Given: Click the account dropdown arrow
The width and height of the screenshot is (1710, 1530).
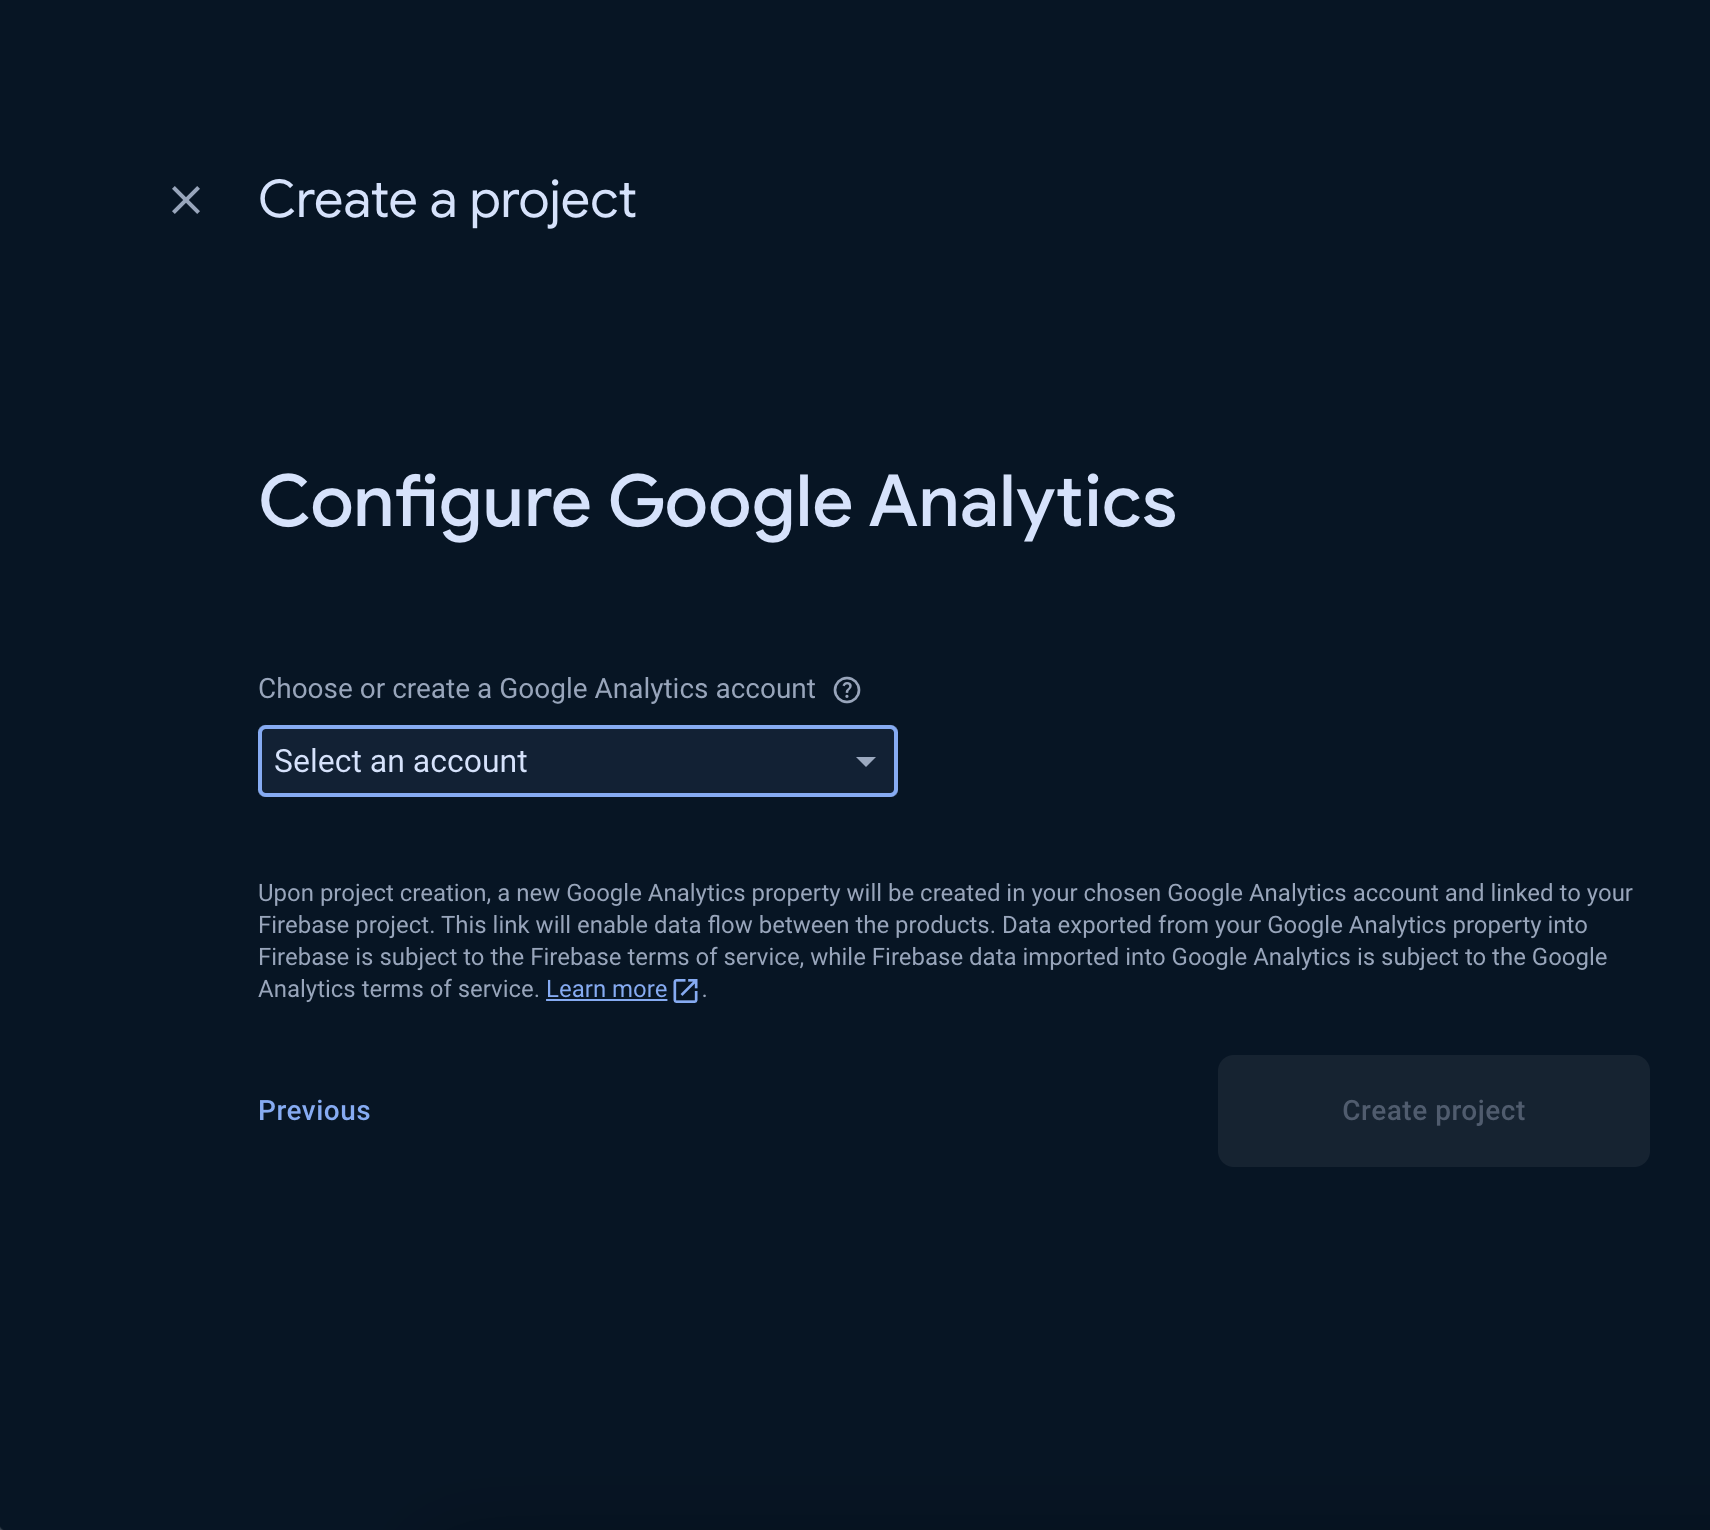Looking at the screenshot, I should click(x=865, y=762).
